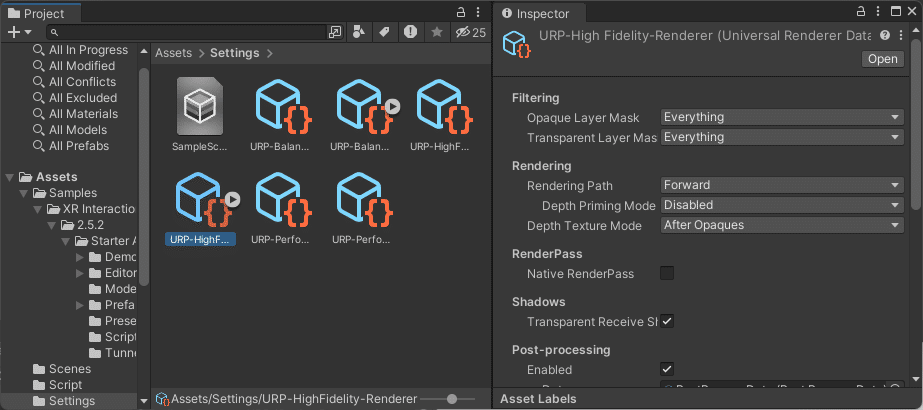The image size is (923, 410).
Task: Collapse the XR Interaction folder arrow
Action: click(x=38, y=209)
